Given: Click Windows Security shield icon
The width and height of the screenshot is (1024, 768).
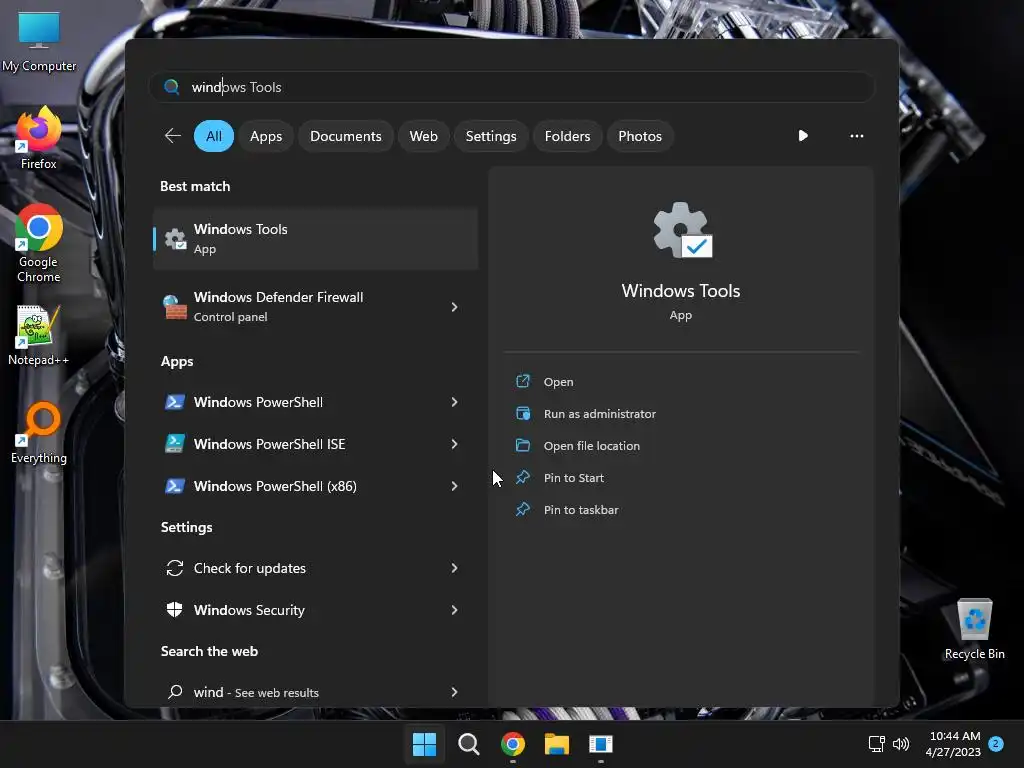Looking at the screenshot, I should [174, 610].
